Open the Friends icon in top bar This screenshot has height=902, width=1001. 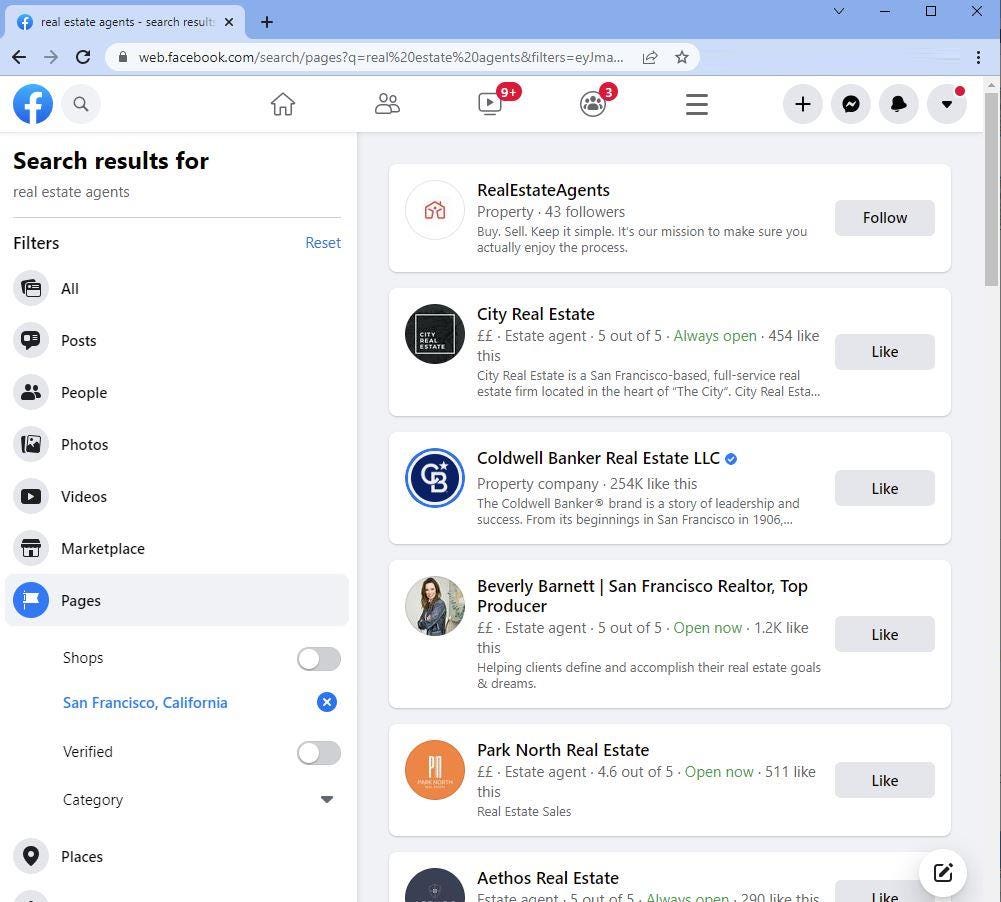point(387,104)
